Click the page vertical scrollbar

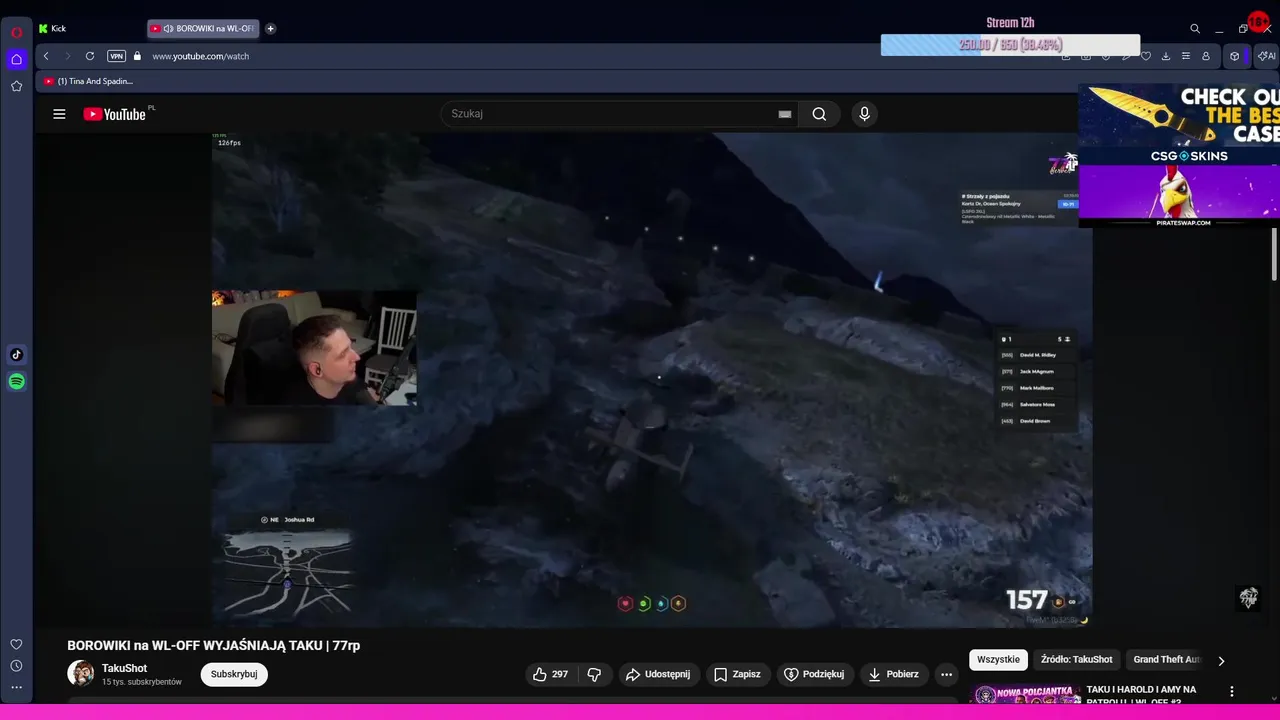pyautogui.click(x=1274, y=255)
